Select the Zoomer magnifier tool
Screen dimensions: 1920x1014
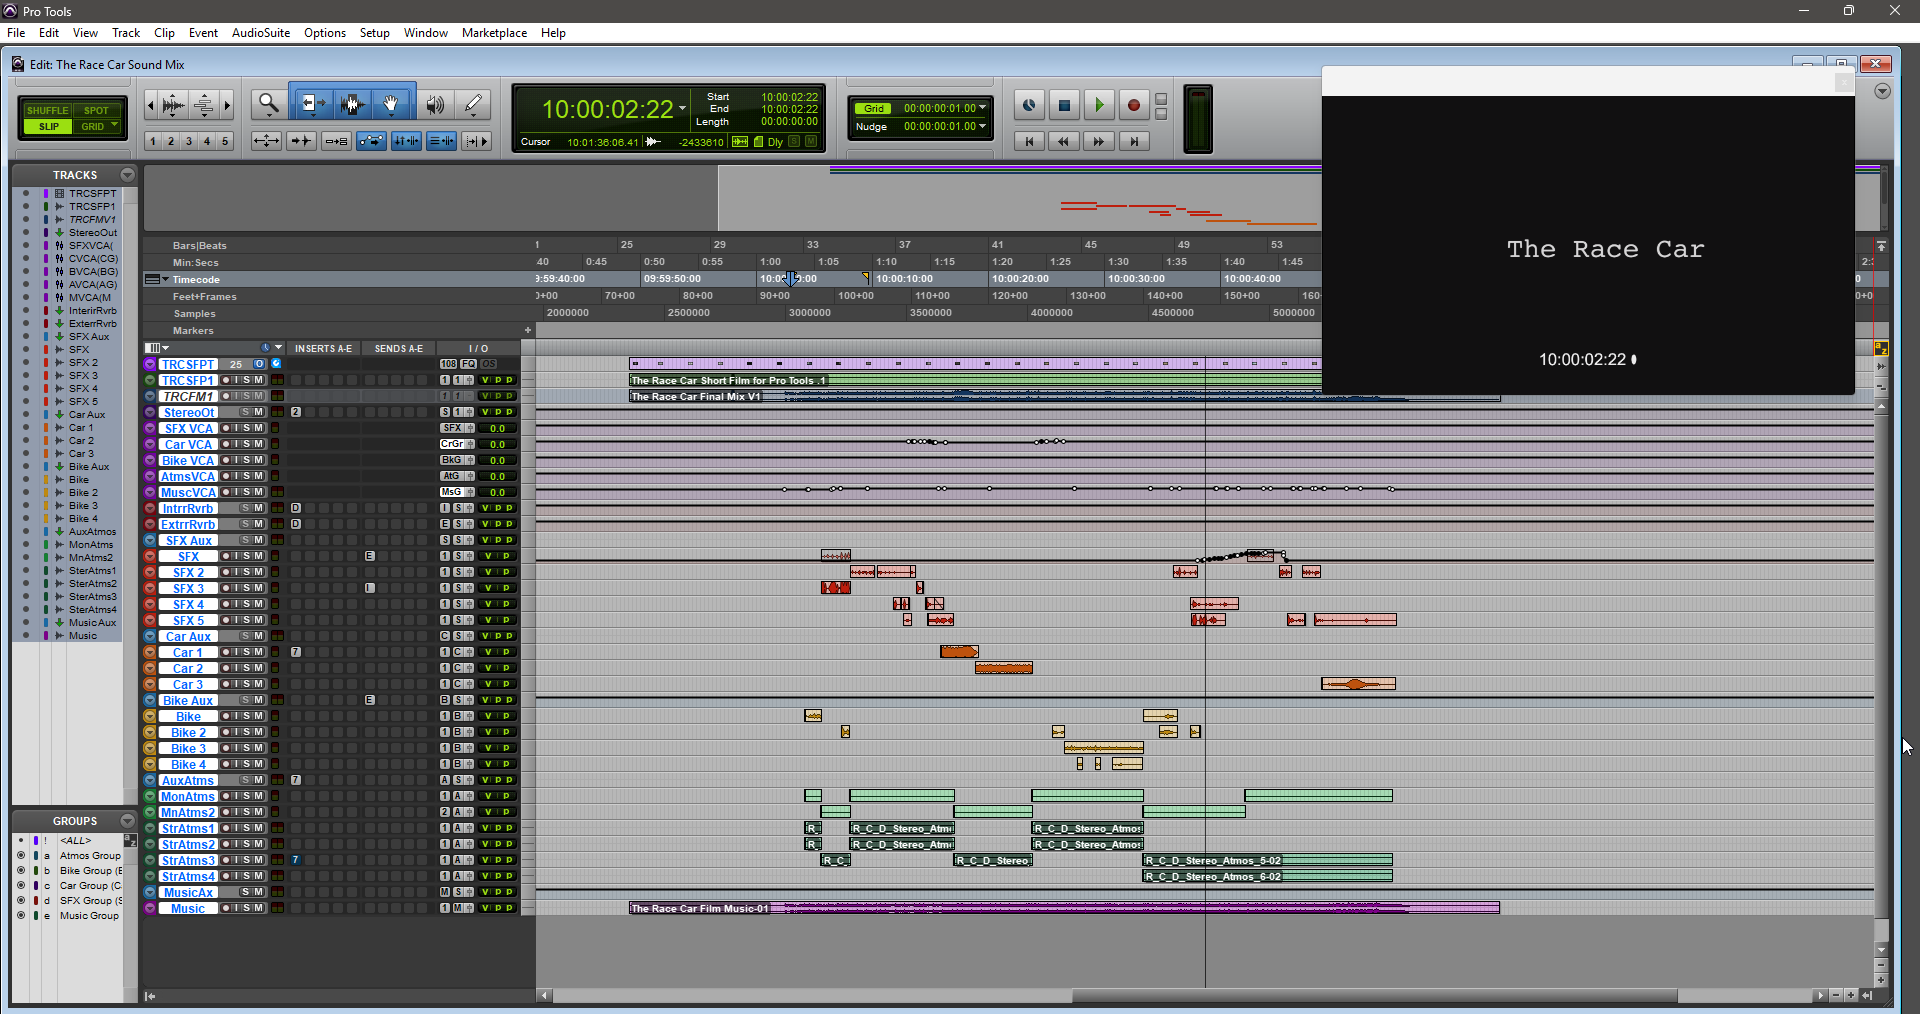pyautogui.click(x=268, y=104)
